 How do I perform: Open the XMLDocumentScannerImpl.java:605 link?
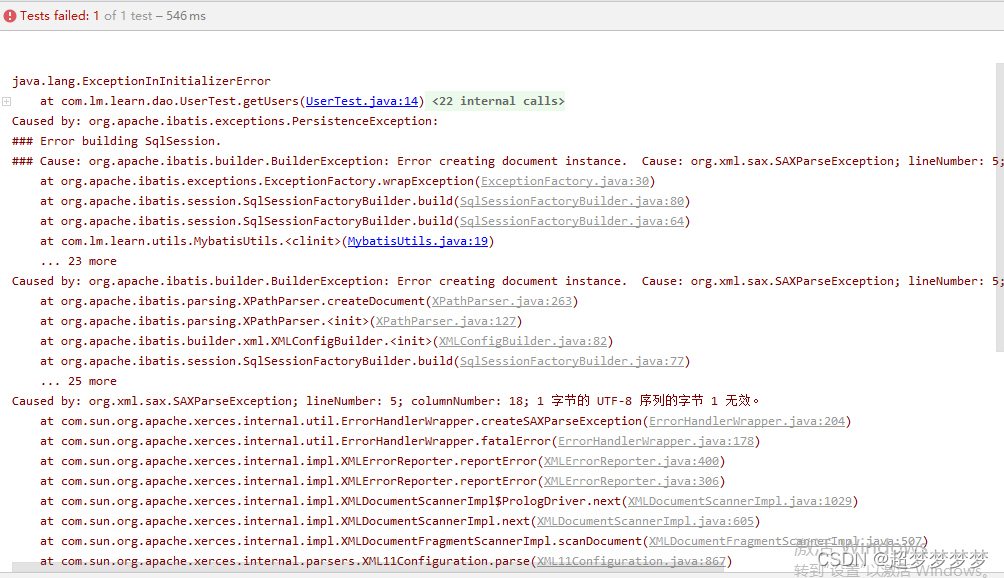click(x=645, y=521)
